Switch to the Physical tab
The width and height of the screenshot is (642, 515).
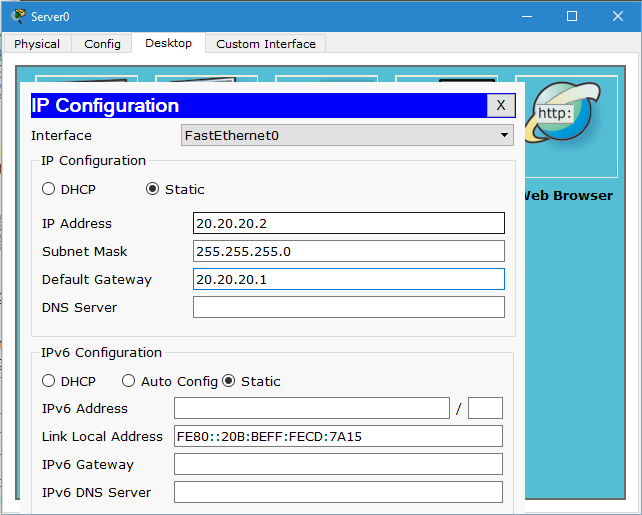(37, 44)
